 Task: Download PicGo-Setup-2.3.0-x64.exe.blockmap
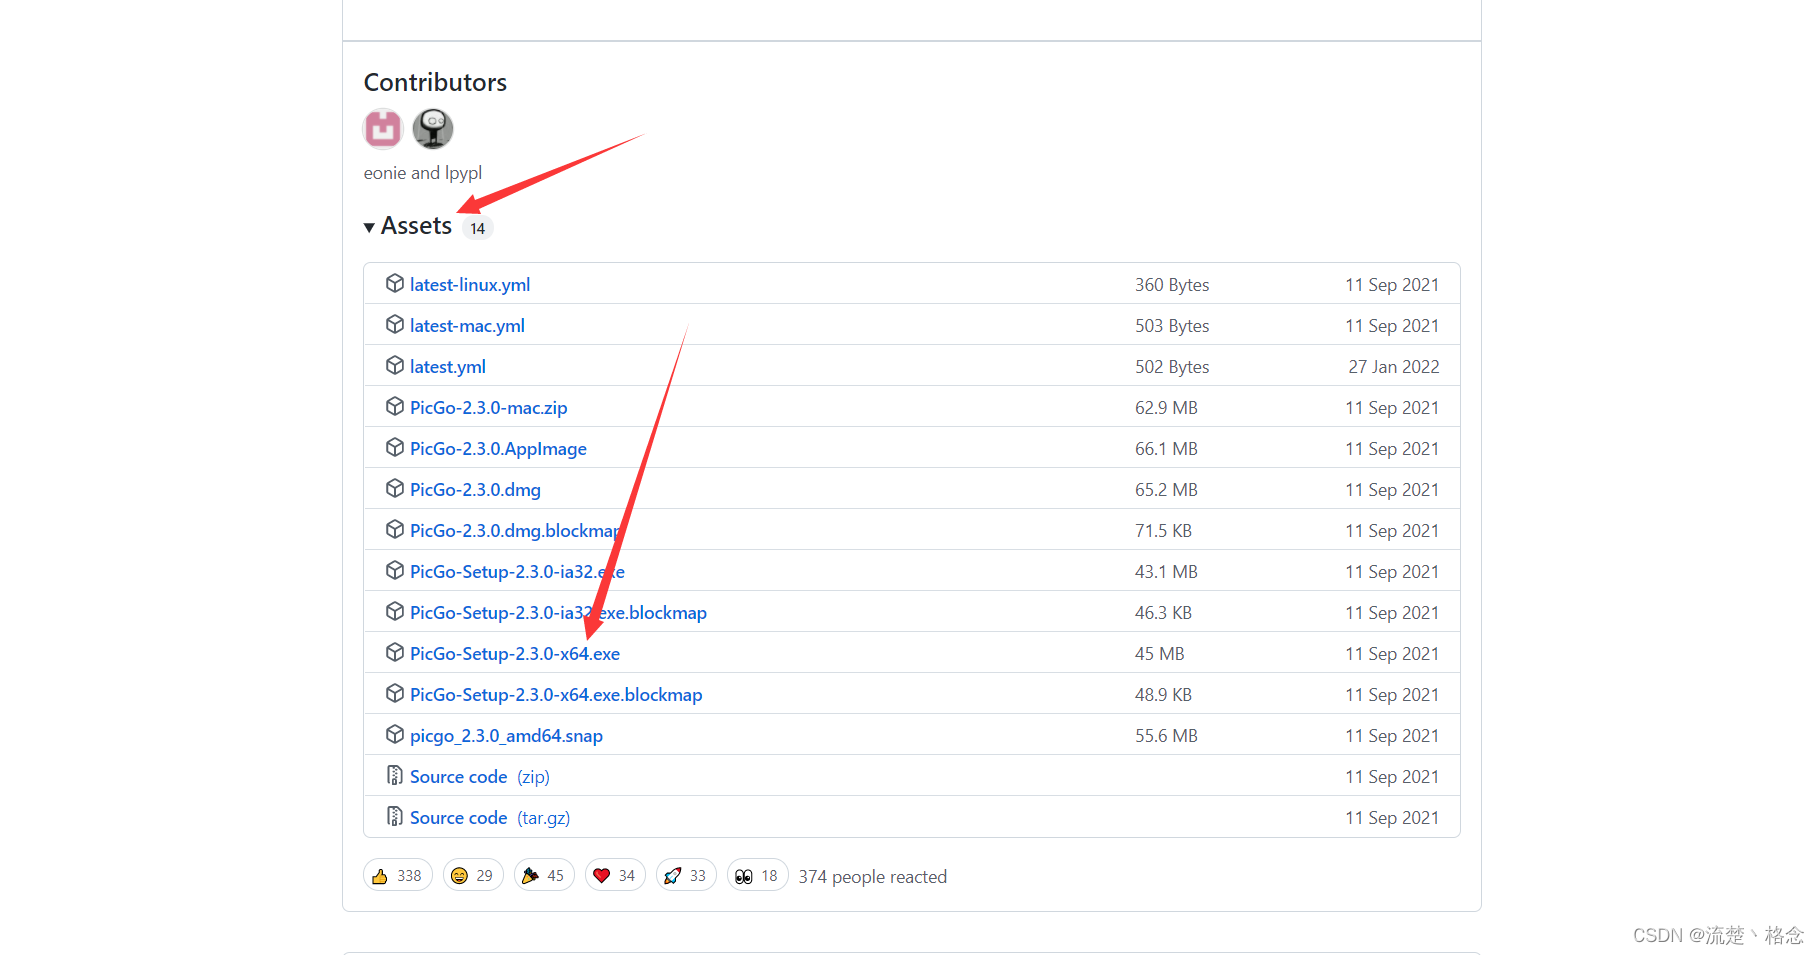point(556,695)
